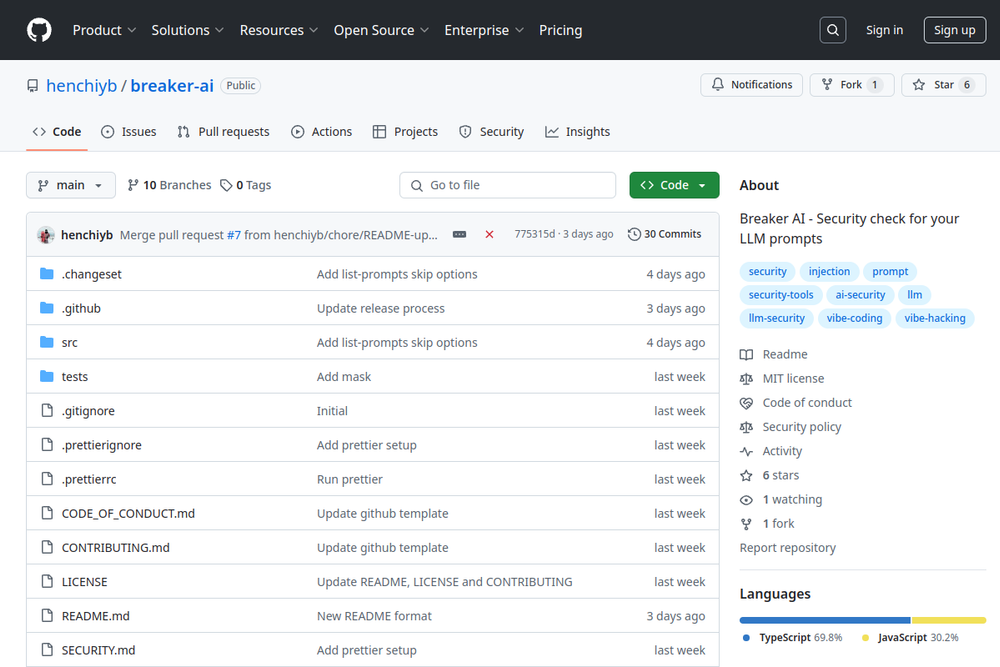Expand commit message ellipsis icon
The height and width of the screenshot is (667, 1000).
click(x=459, y=235)
